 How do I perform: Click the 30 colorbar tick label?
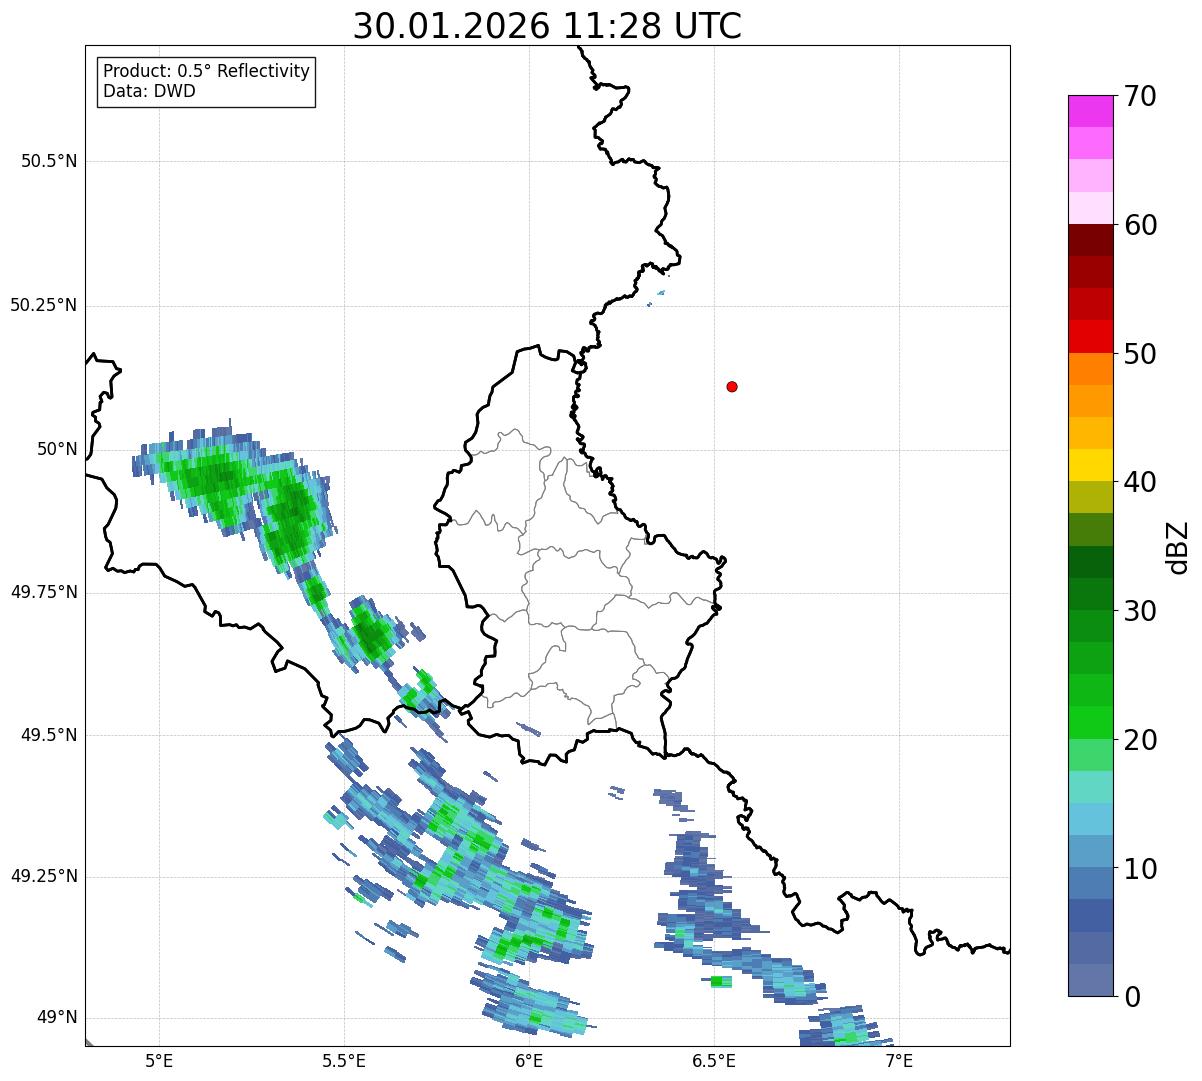(x=1141, y=611)
